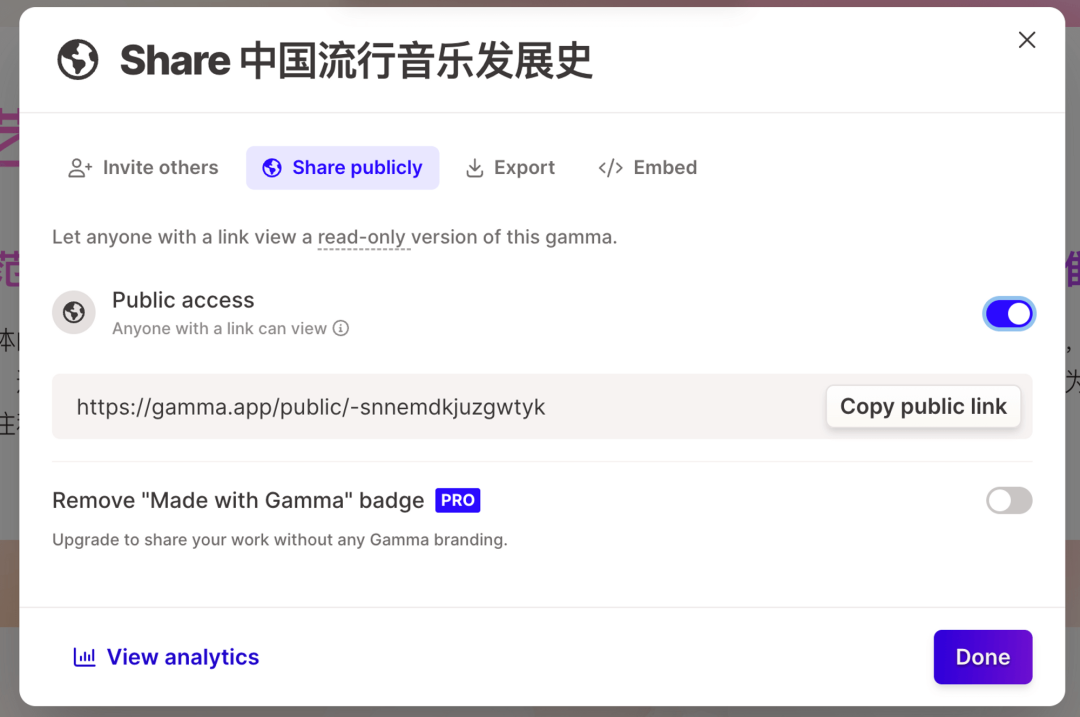Screen dimensions: 1080x717
Task: Click 'Upgrade to share your work without any Gamma branding.'
Action: tap(280, 539)
